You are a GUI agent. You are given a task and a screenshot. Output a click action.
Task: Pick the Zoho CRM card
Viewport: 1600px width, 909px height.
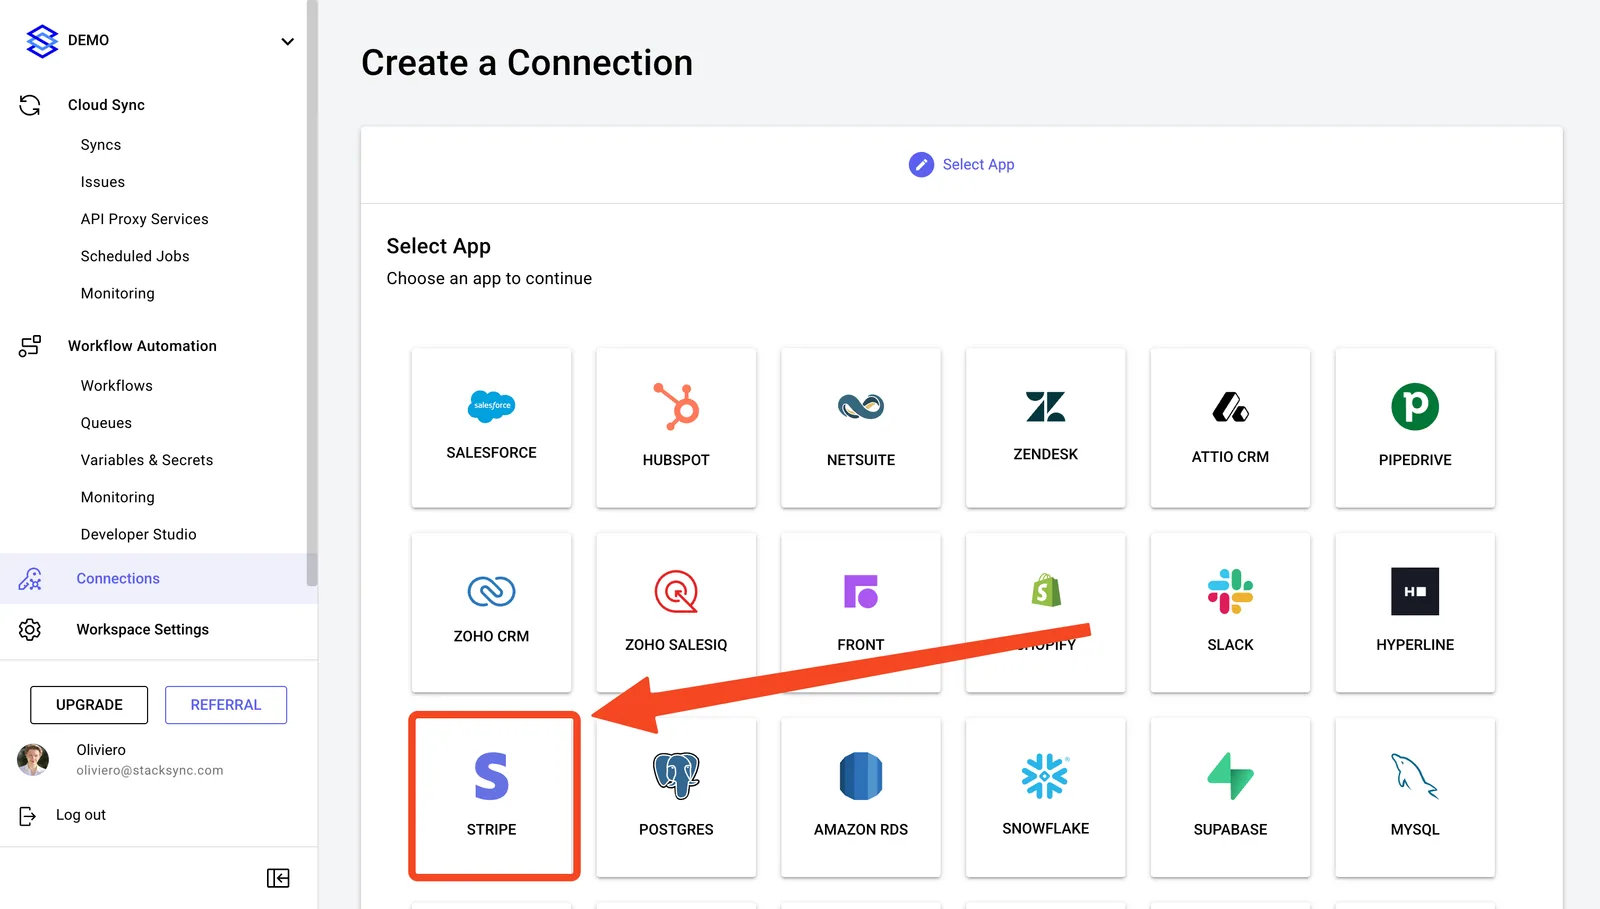(x=491, y=612)
